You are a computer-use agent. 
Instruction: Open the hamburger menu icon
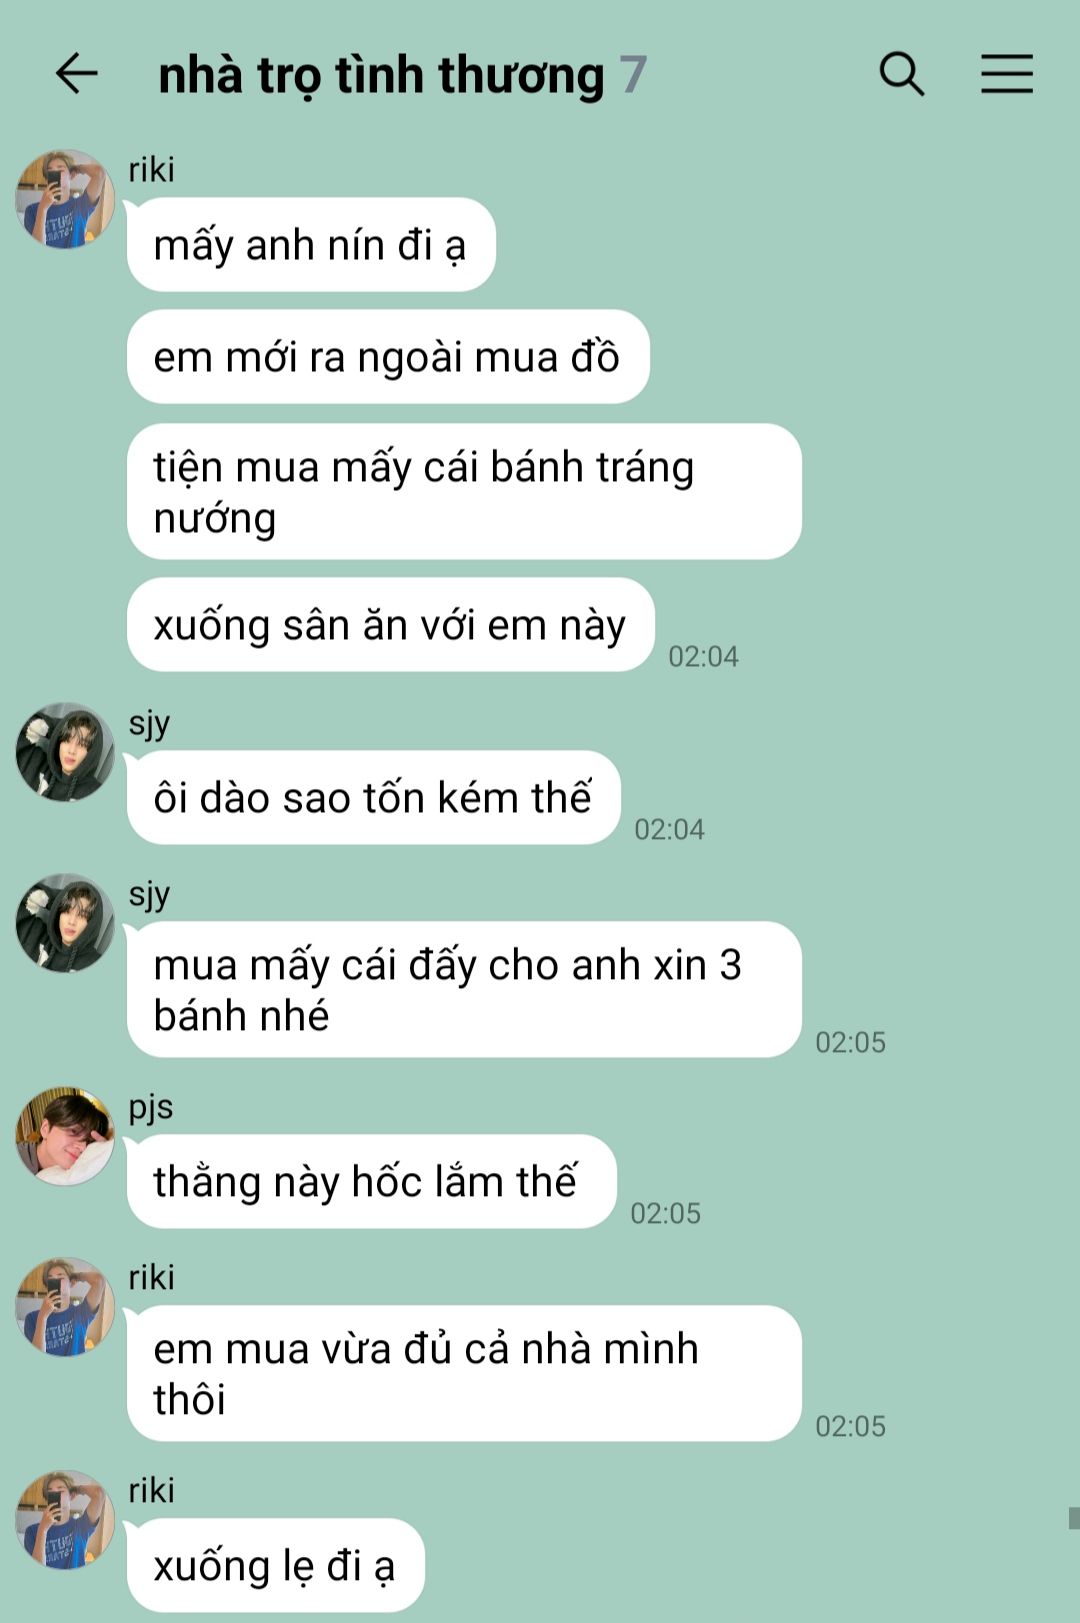(x=1006, y=74)
